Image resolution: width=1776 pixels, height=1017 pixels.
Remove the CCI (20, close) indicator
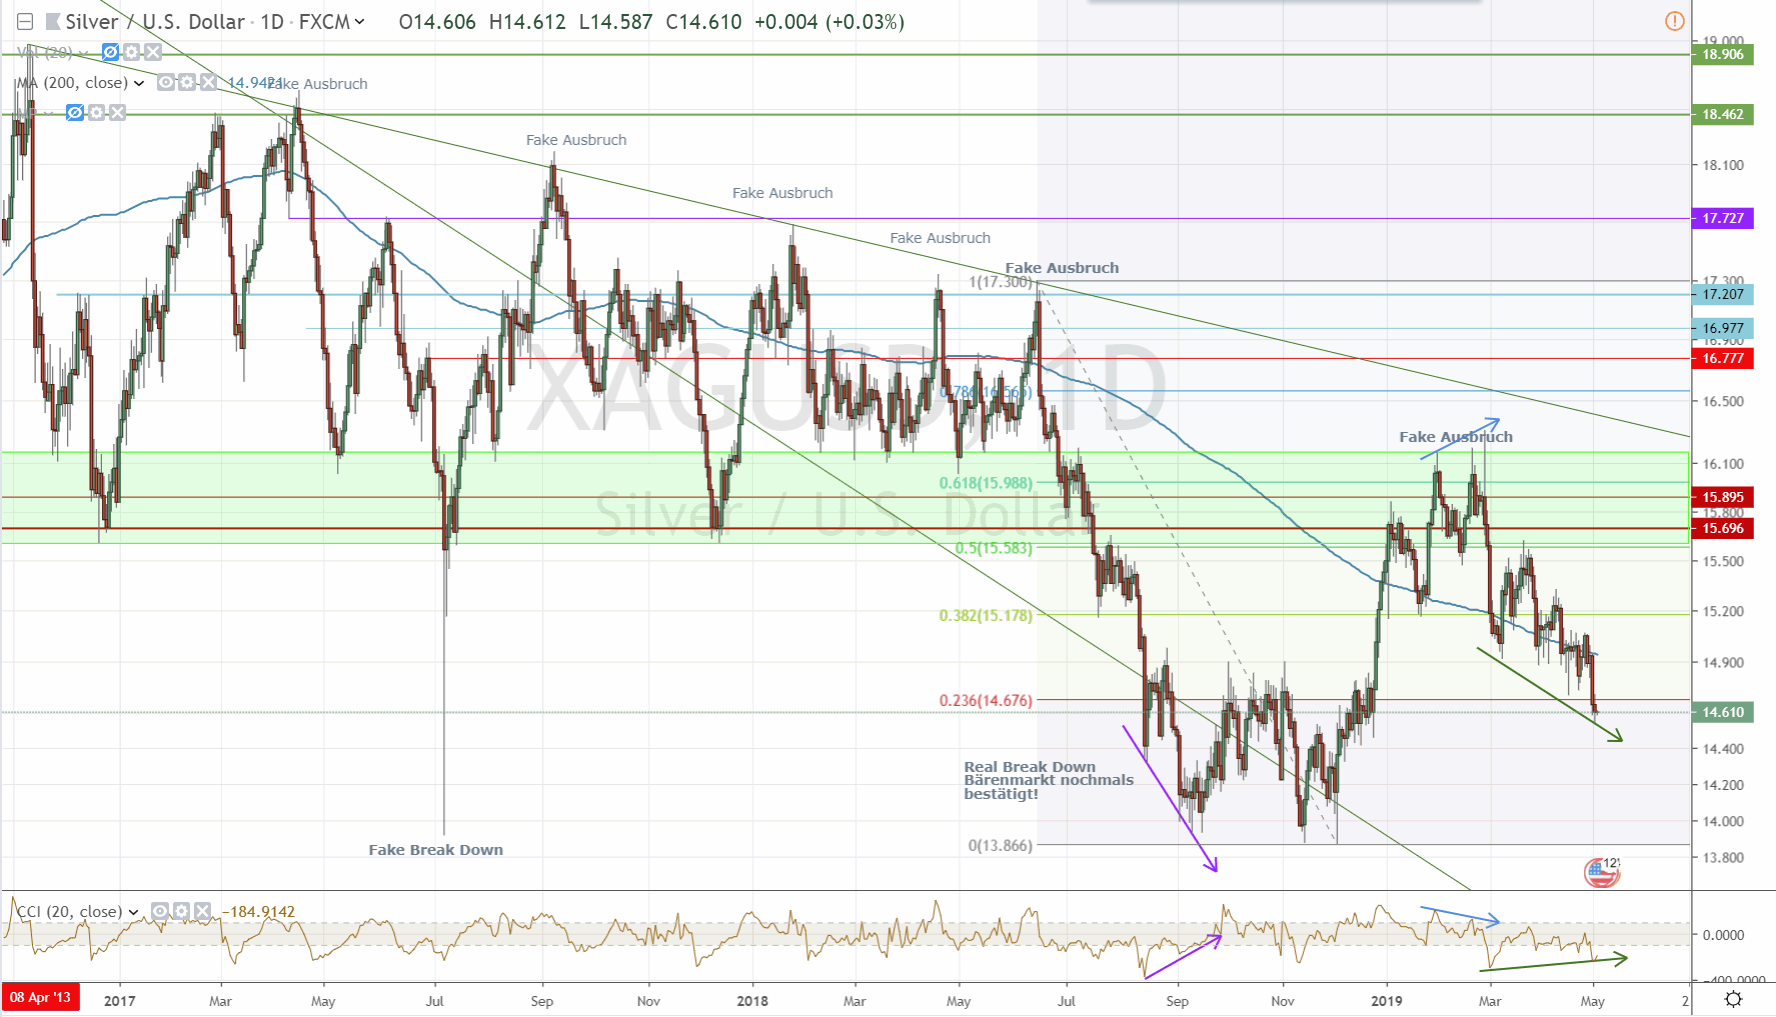coord(202,911)
